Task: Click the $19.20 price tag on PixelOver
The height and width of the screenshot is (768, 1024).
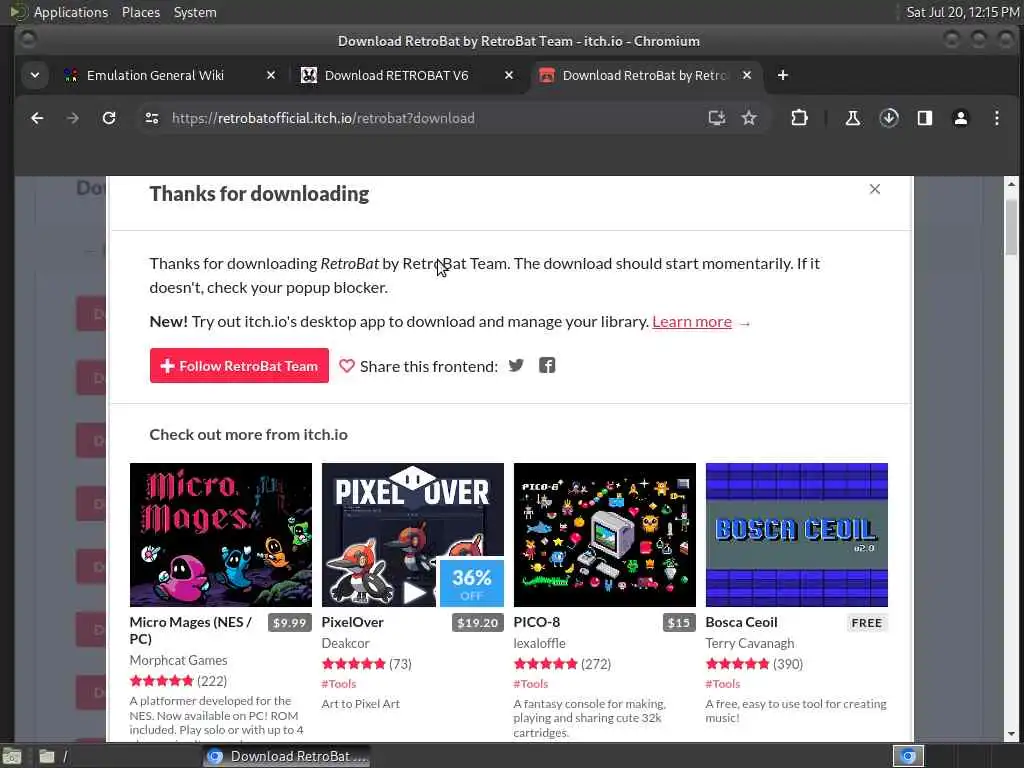Action: point(477,623)
